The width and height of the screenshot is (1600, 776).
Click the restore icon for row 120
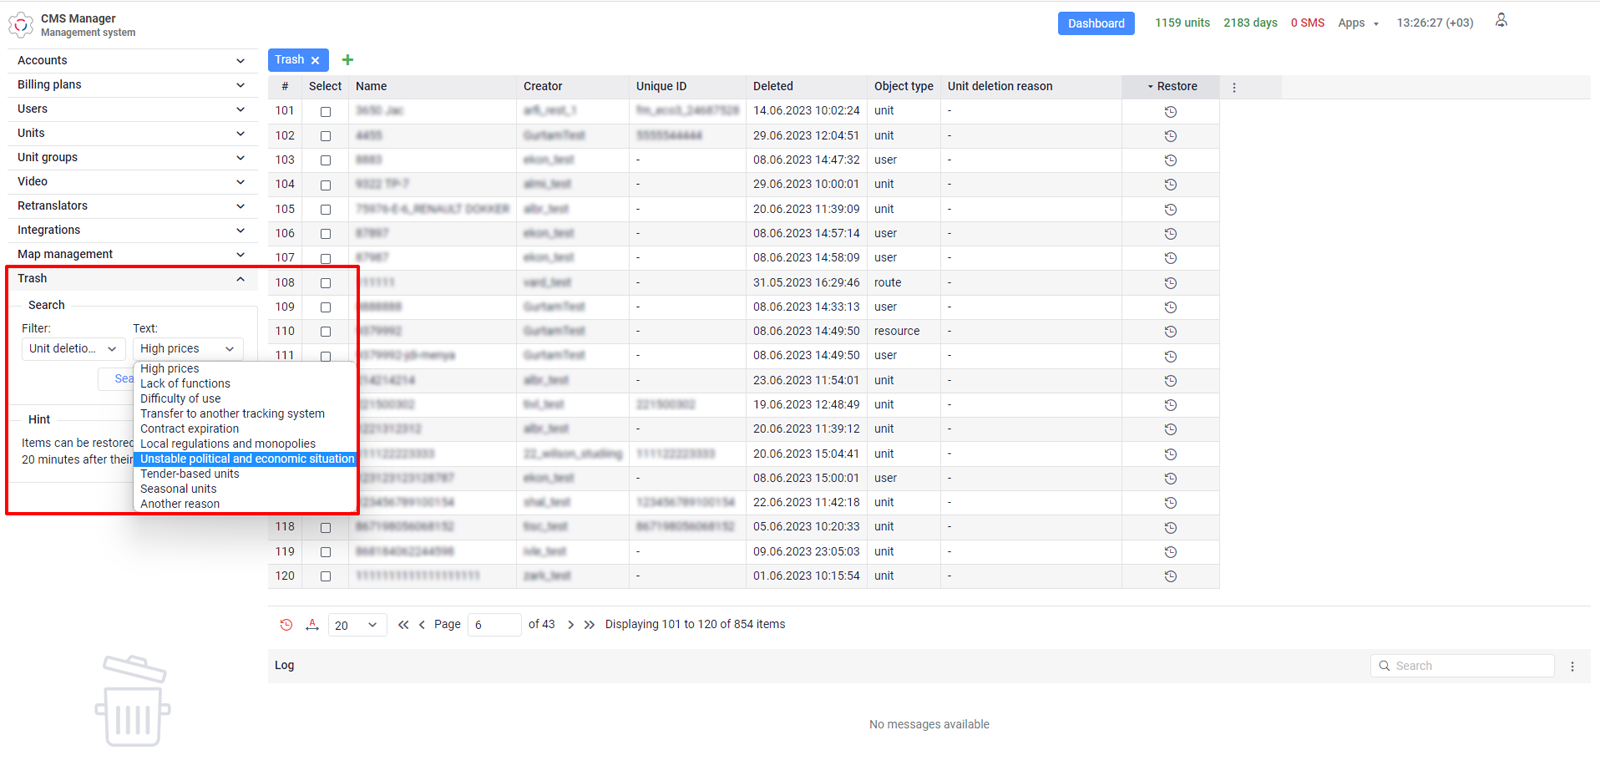click(1170, 576)
